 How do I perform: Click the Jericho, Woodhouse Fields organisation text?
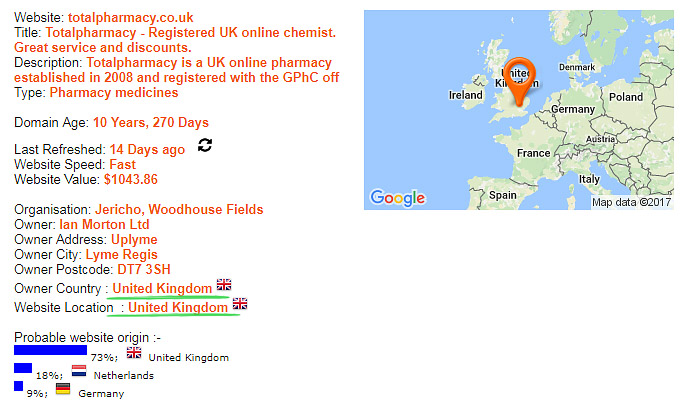click(x=179, y=209)
